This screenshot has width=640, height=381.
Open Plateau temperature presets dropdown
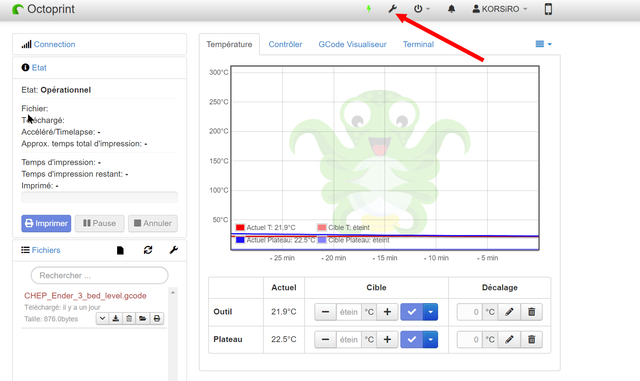point(431,339)
